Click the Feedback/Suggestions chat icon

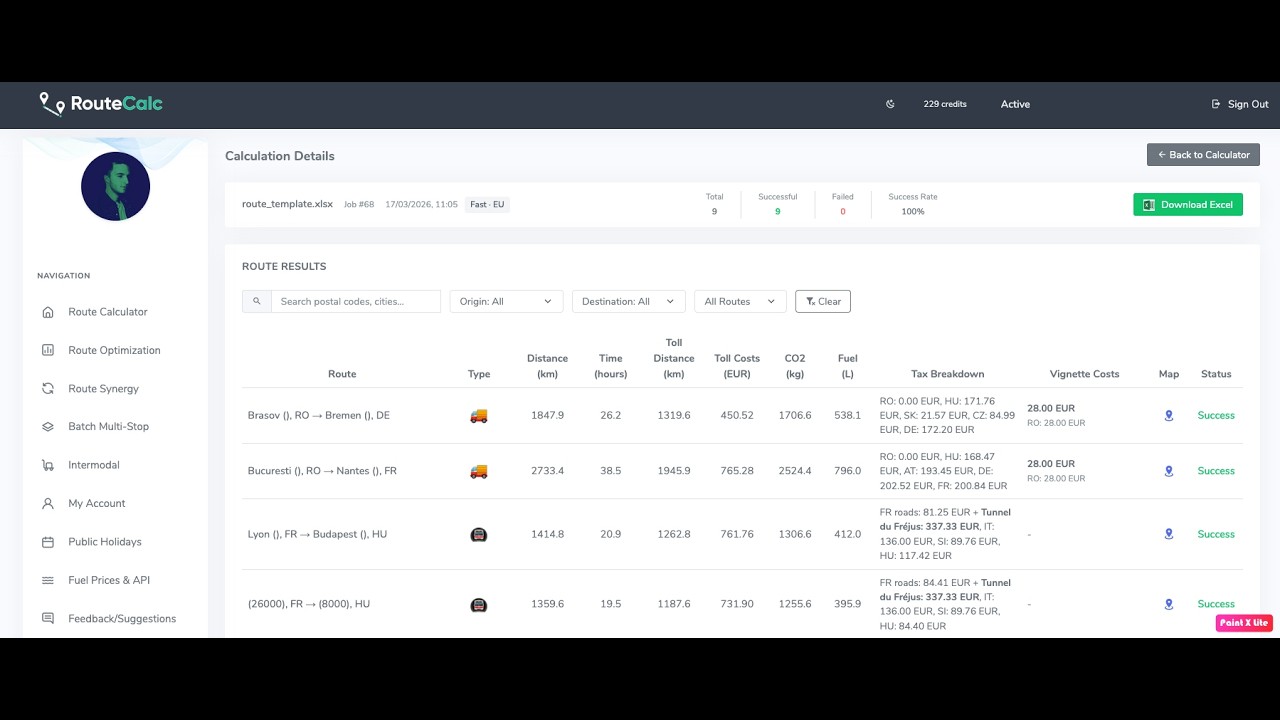48,619
